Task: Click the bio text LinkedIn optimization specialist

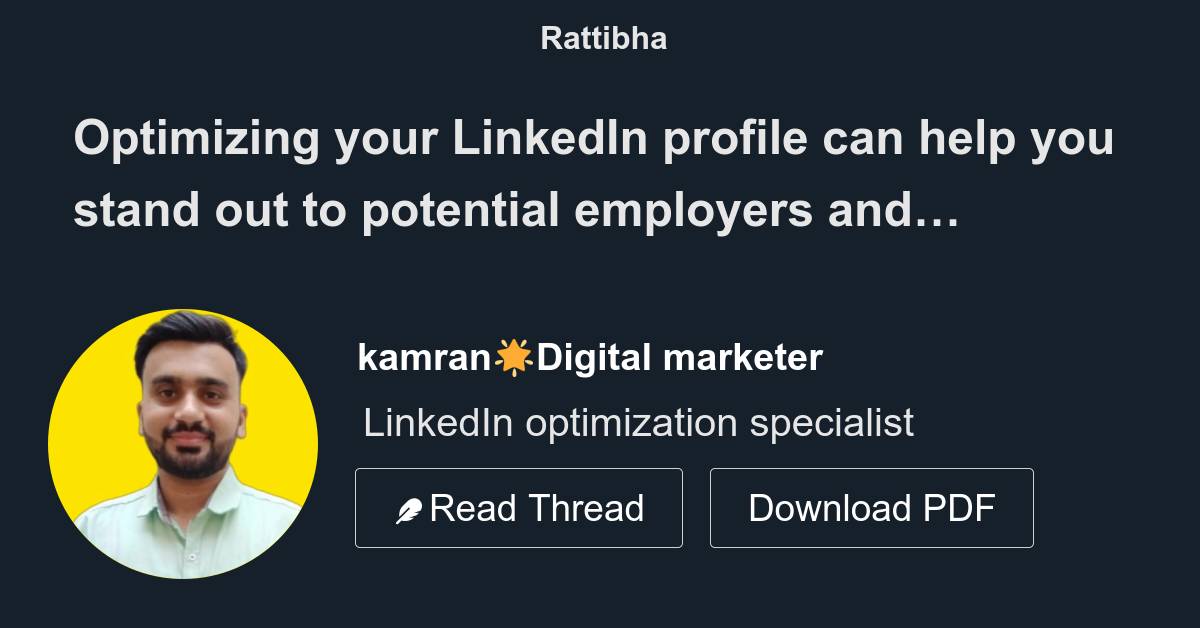Action: point(640,422)
